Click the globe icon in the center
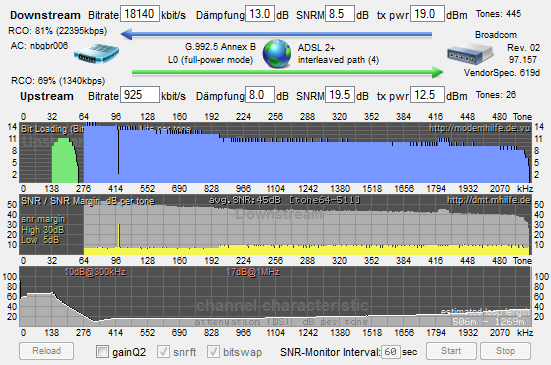The image size is (551, 365). pyautogui.click(x=277, y=54)
